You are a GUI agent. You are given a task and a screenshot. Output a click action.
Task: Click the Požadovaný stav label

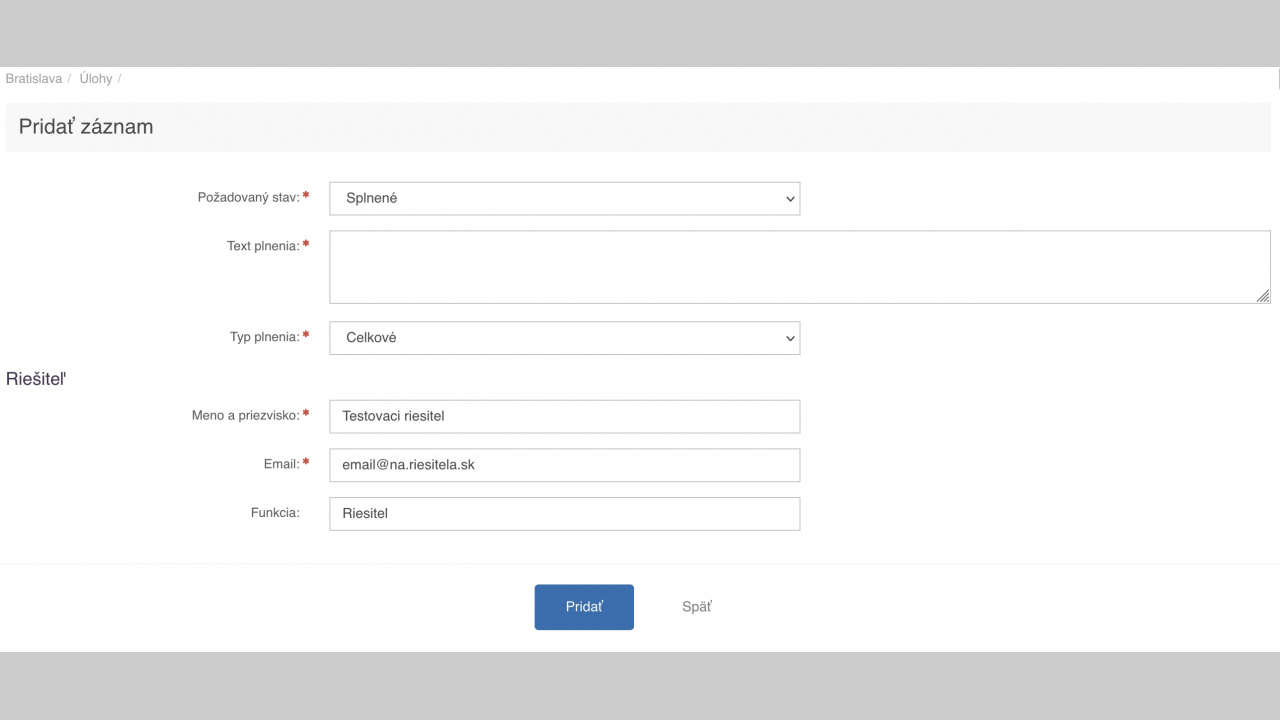coord(248,198)
